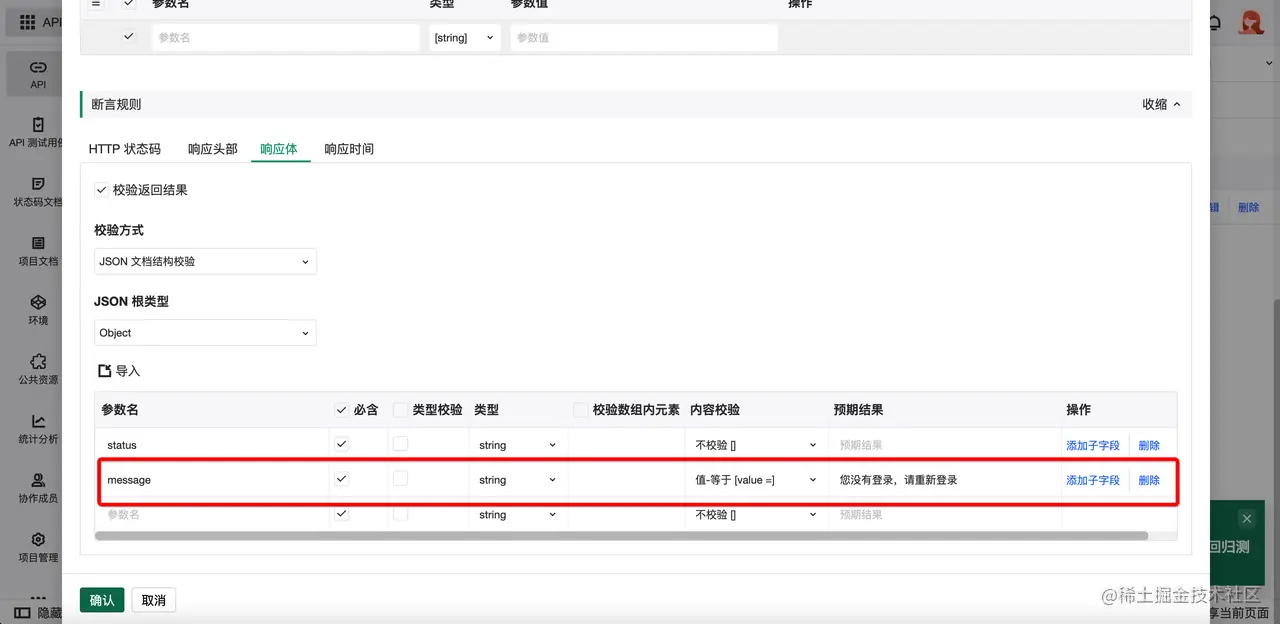Open the 校验方式 JSON 文档结构校验 dropdown
1280x624 pixels.
click(x=205, y=262)
